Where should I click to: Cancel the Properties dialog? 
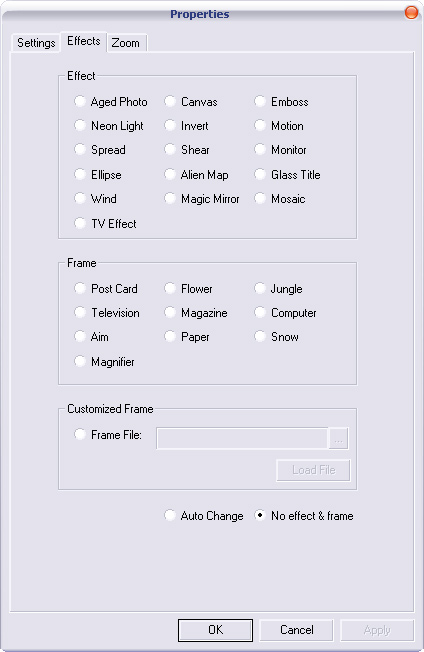(x=296, y=630)
